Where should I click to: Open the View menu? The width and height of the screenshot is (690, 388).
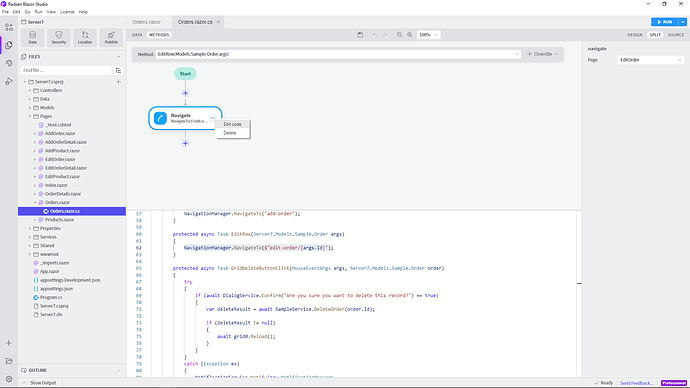point(51,12)
